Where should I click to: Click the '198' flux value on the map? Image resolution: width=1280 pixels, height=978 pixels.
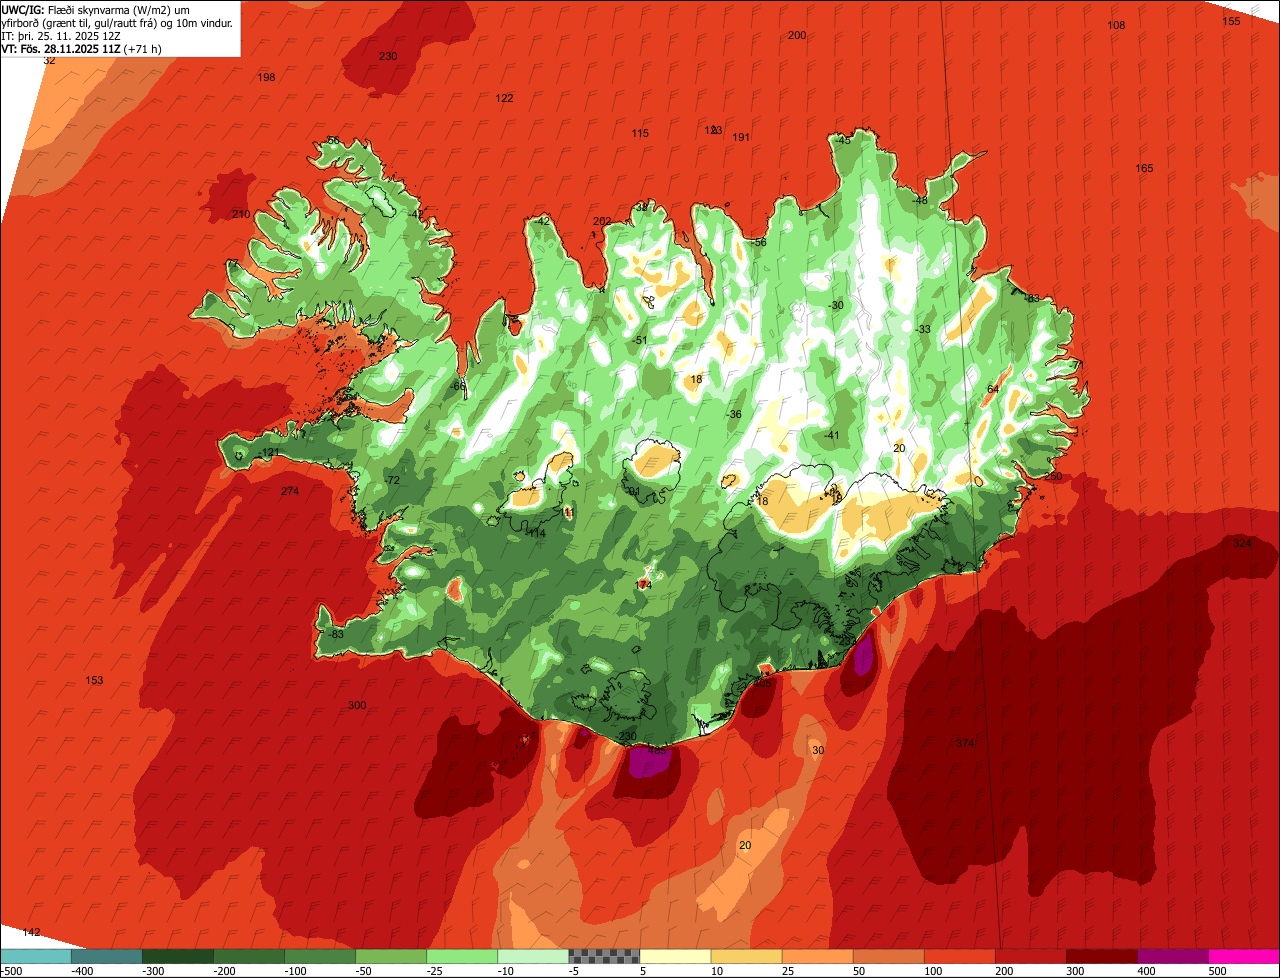(266, 77)
